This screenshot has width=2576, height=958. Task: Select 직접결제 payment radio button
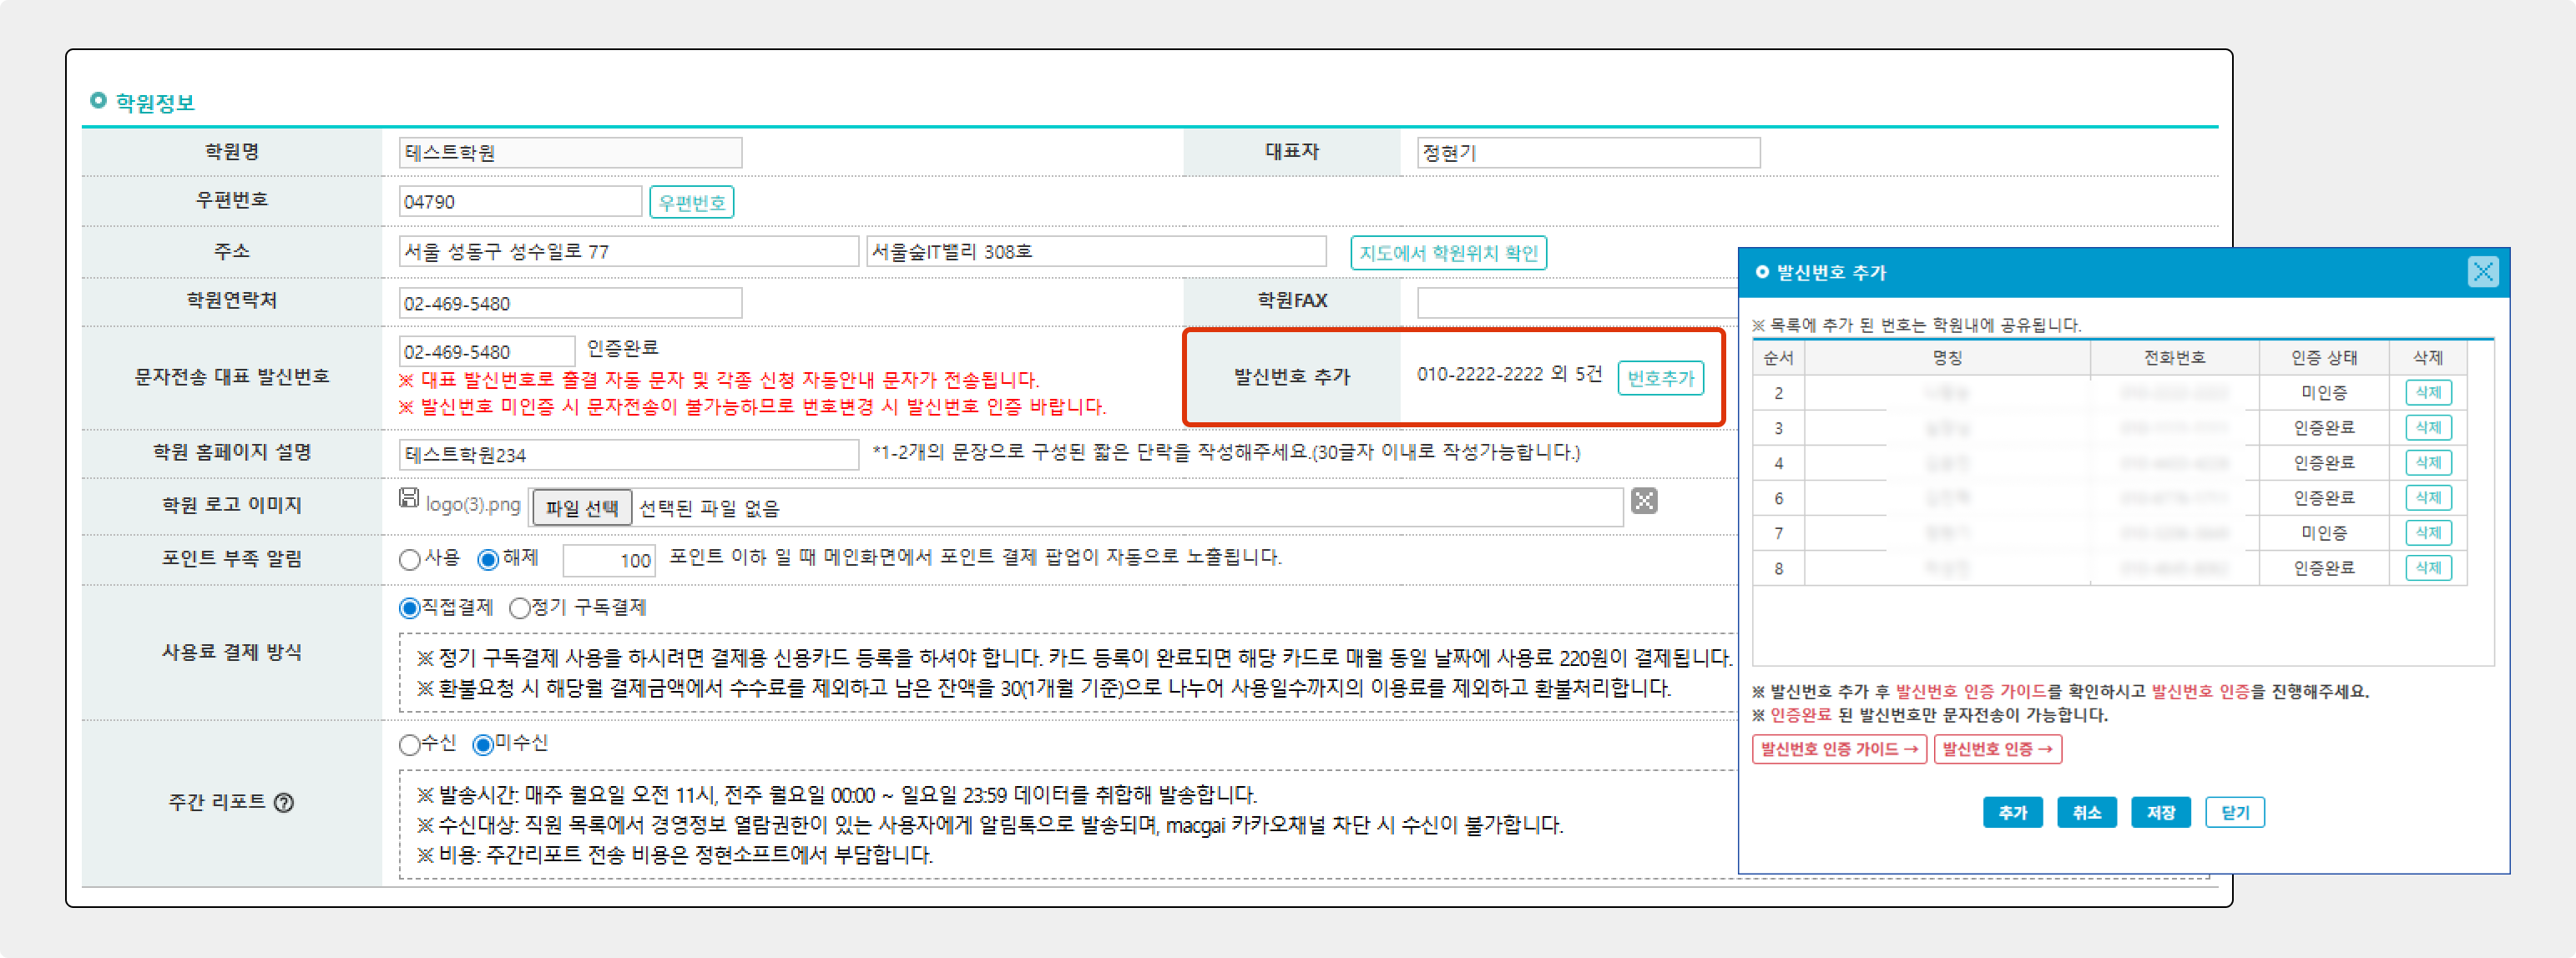coord(409,608)
